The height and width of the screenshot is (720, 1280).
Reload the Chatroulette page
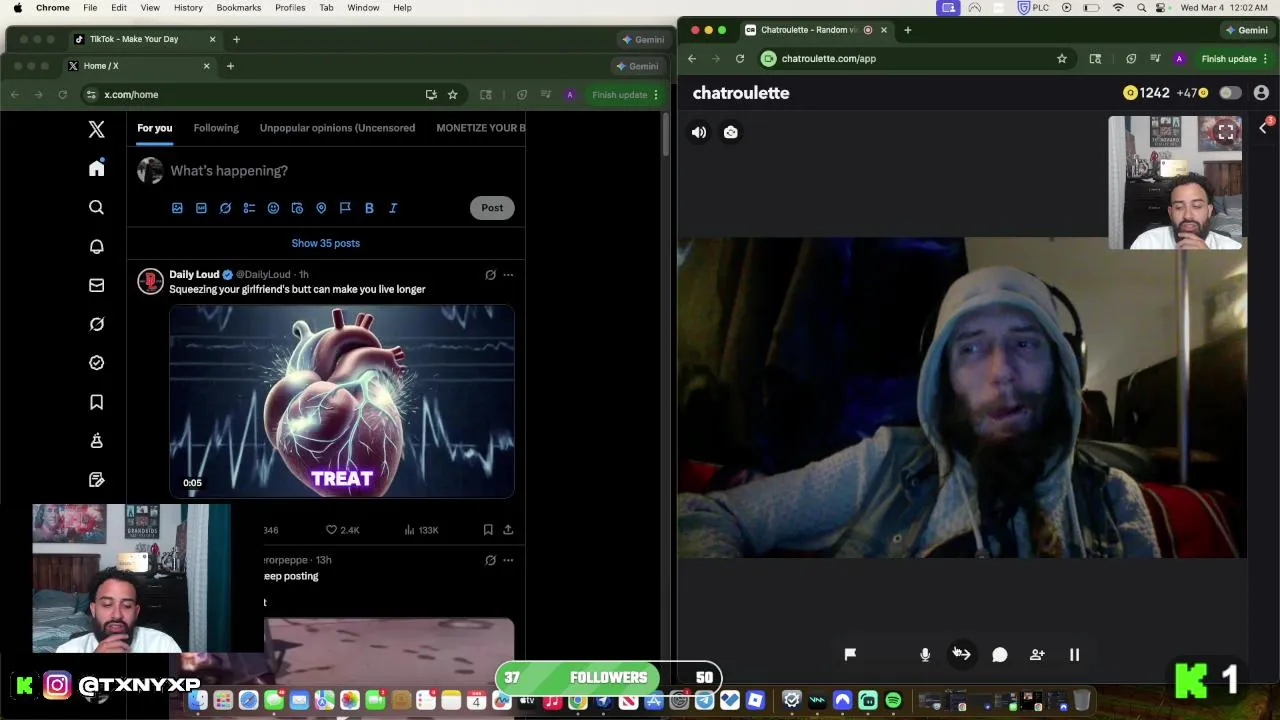[740, 59]
